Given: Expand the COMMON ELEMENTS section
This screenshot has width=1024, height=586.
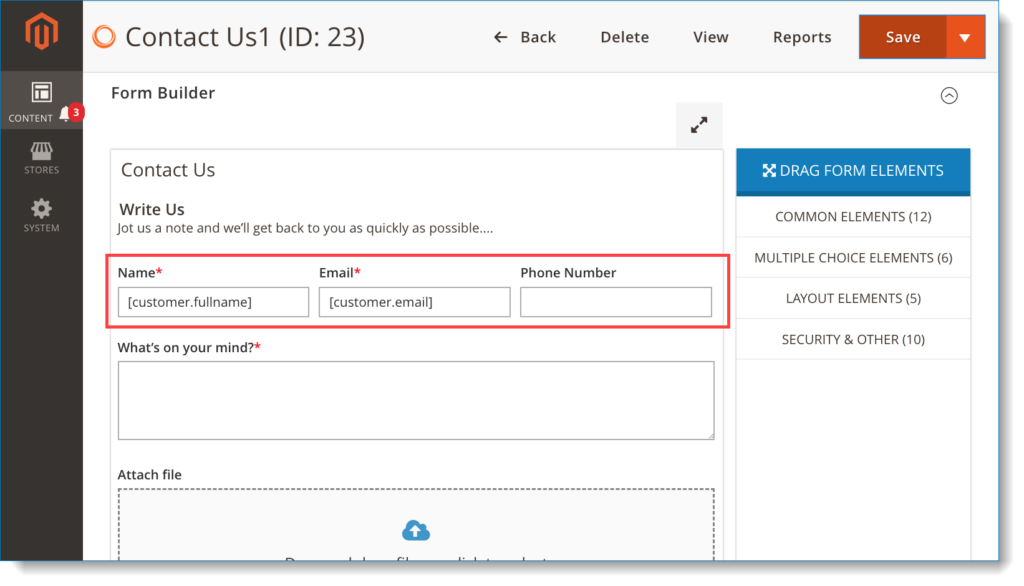Looking at the screenshot, I should point(852,216).
